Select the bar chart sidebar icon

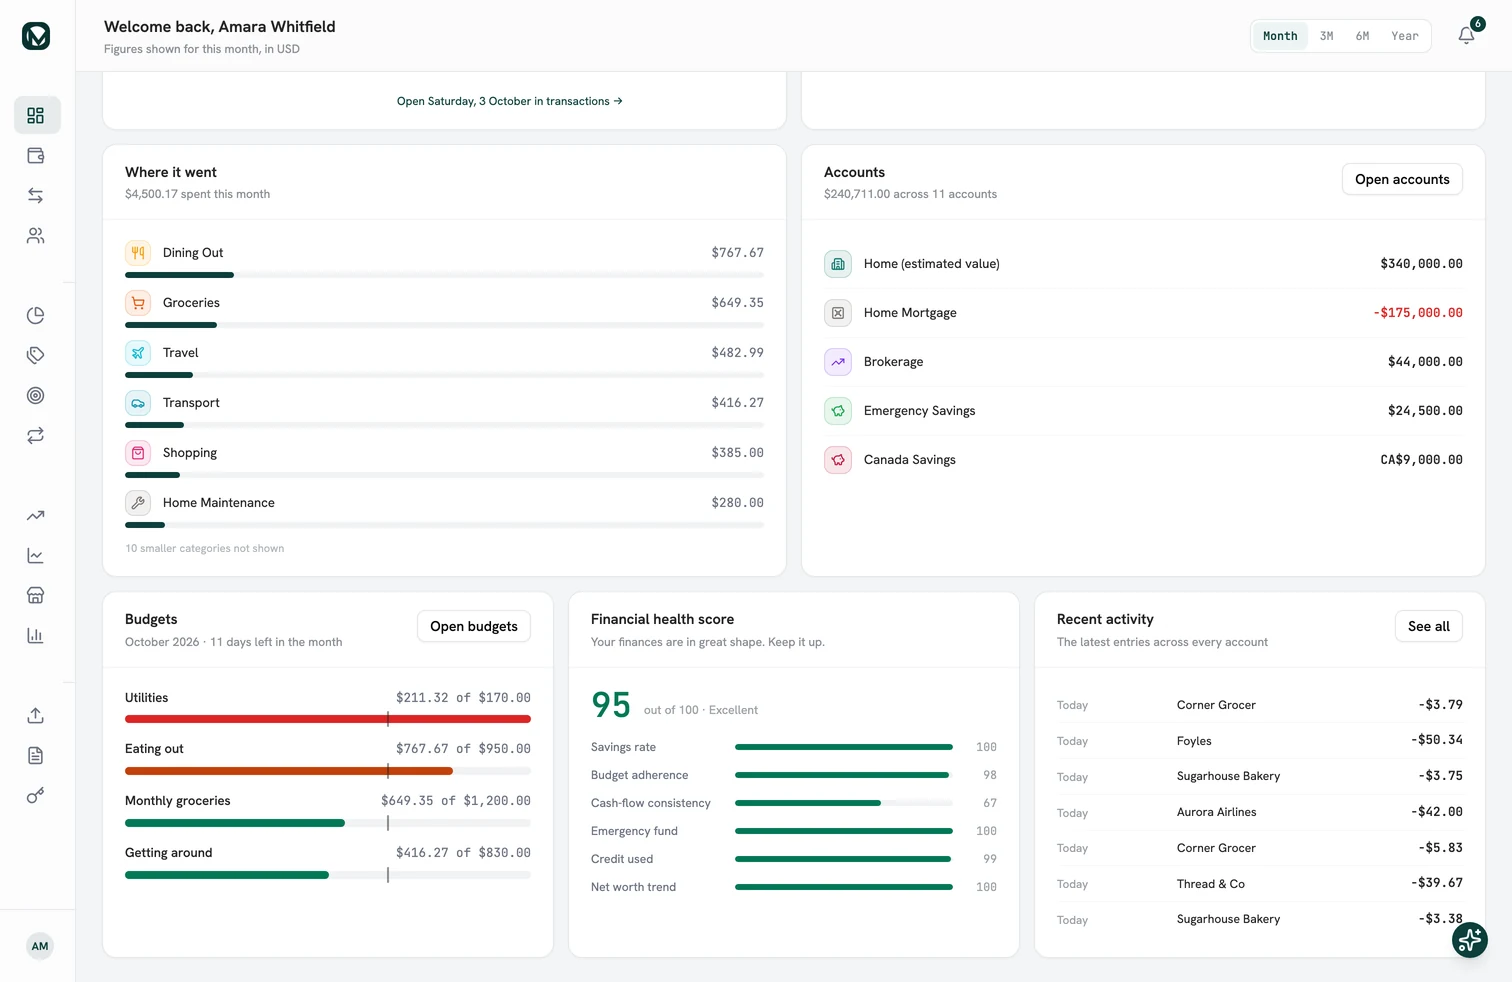click(36, 635)
